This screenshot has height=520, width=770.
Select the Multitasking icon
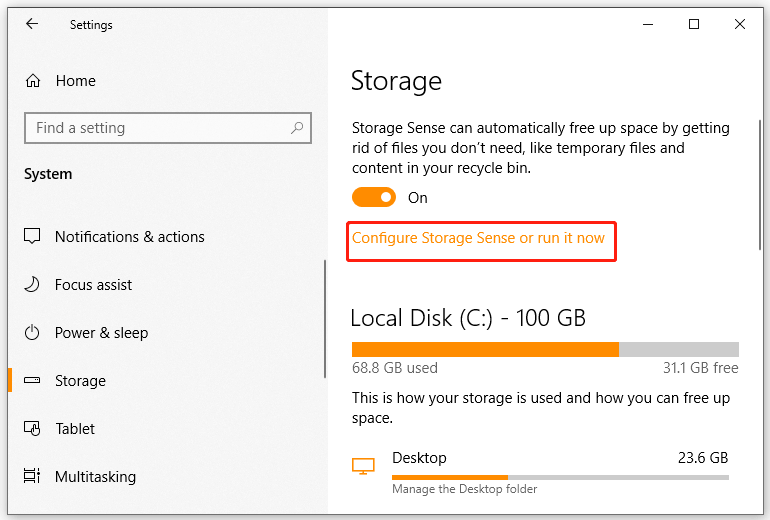click(32, 476)
